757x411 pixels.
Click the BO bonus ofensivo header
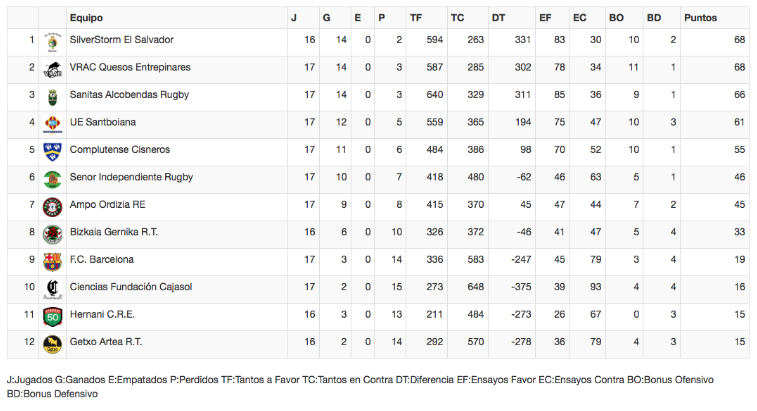(616, 18)
